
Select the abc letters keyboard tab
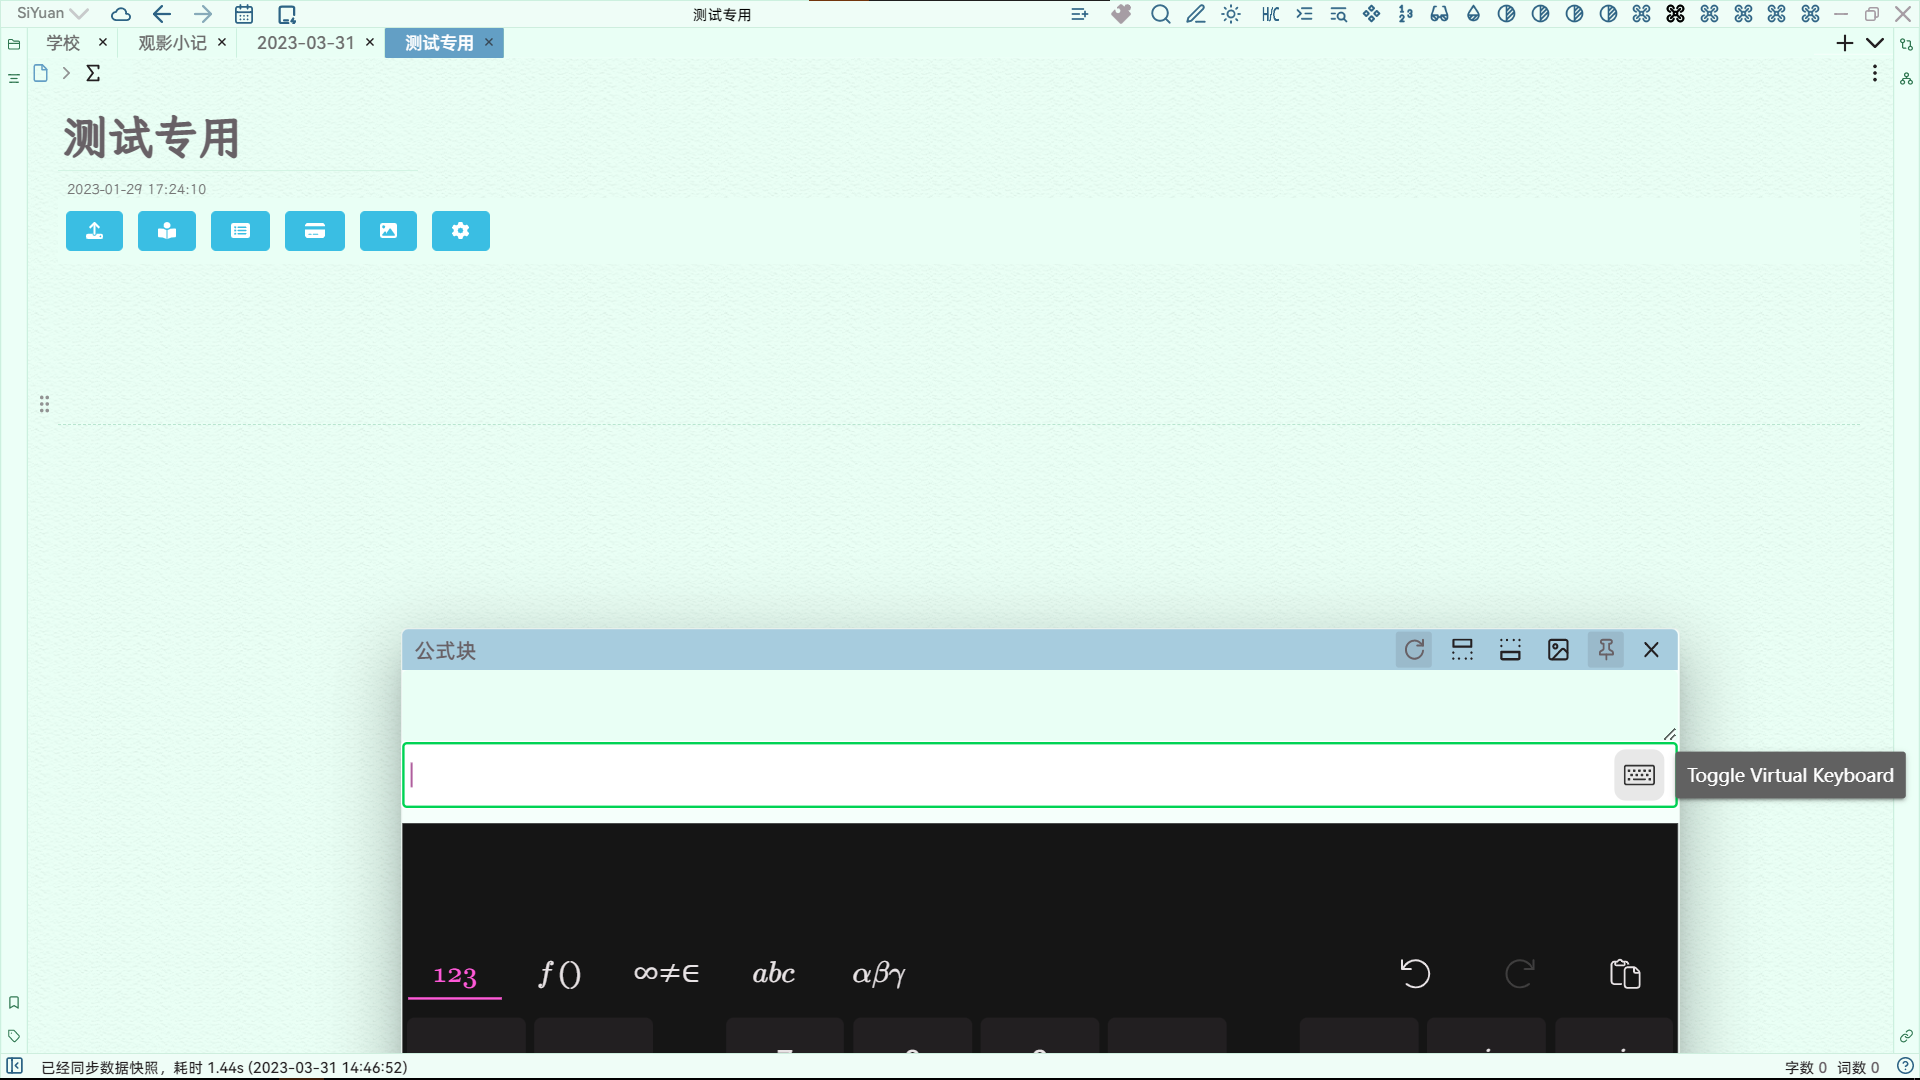point(773,973)
